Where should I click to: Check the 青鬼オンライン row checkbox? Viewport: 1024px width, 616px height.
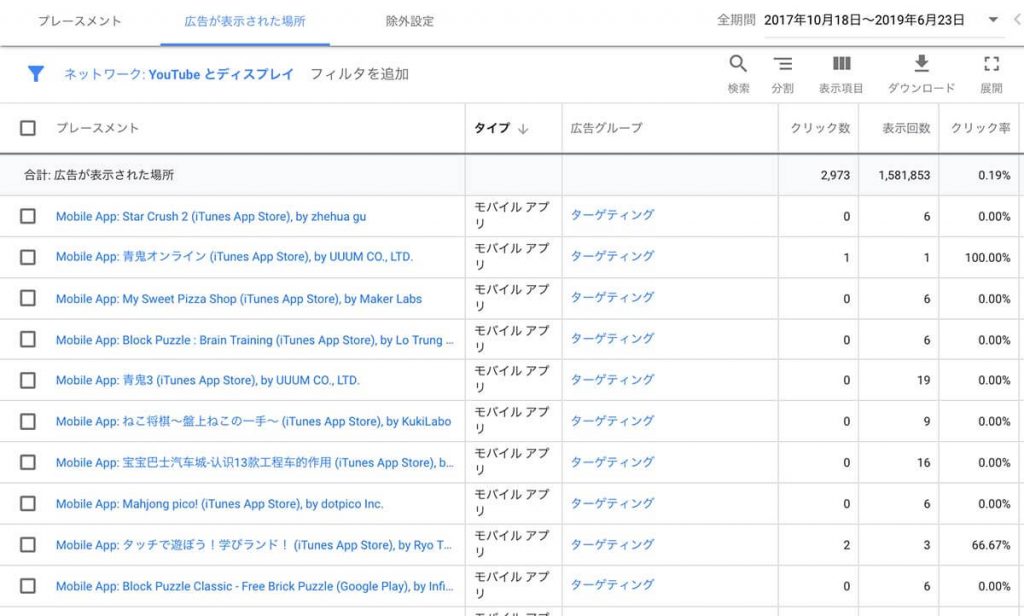point(27,257)
